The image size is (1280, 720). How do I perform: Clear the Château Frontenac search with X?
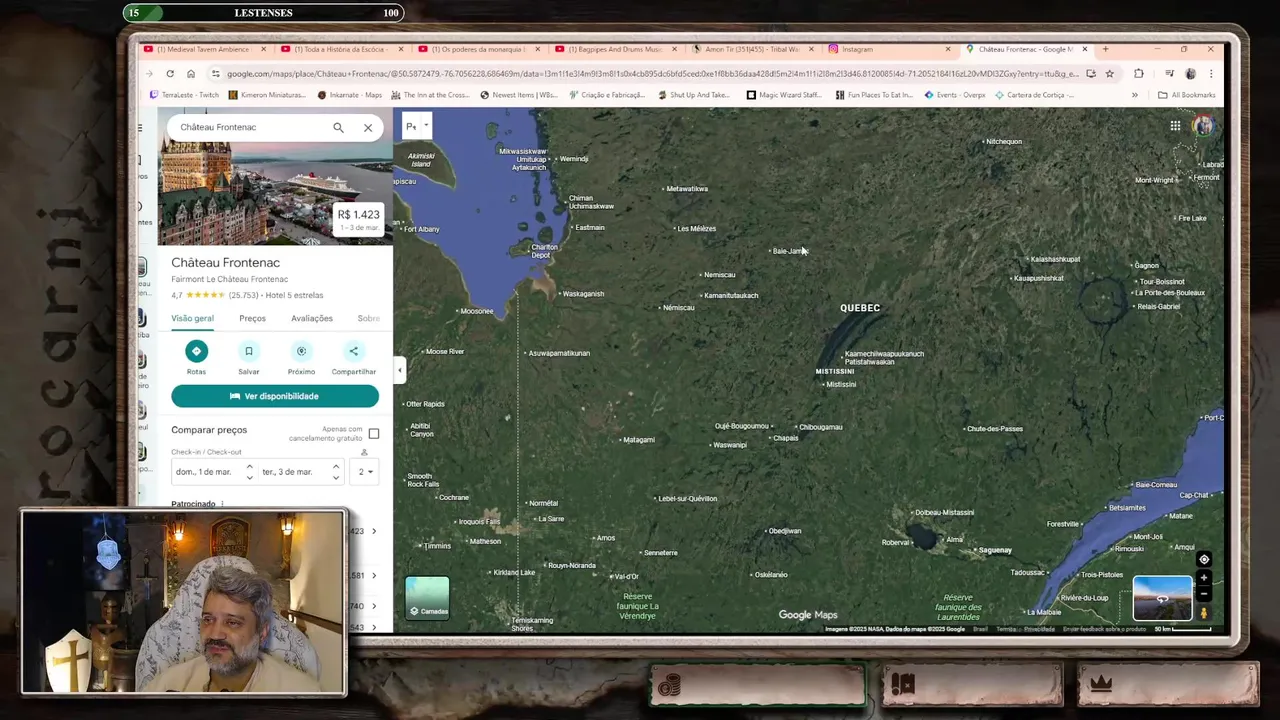point(368,127)
